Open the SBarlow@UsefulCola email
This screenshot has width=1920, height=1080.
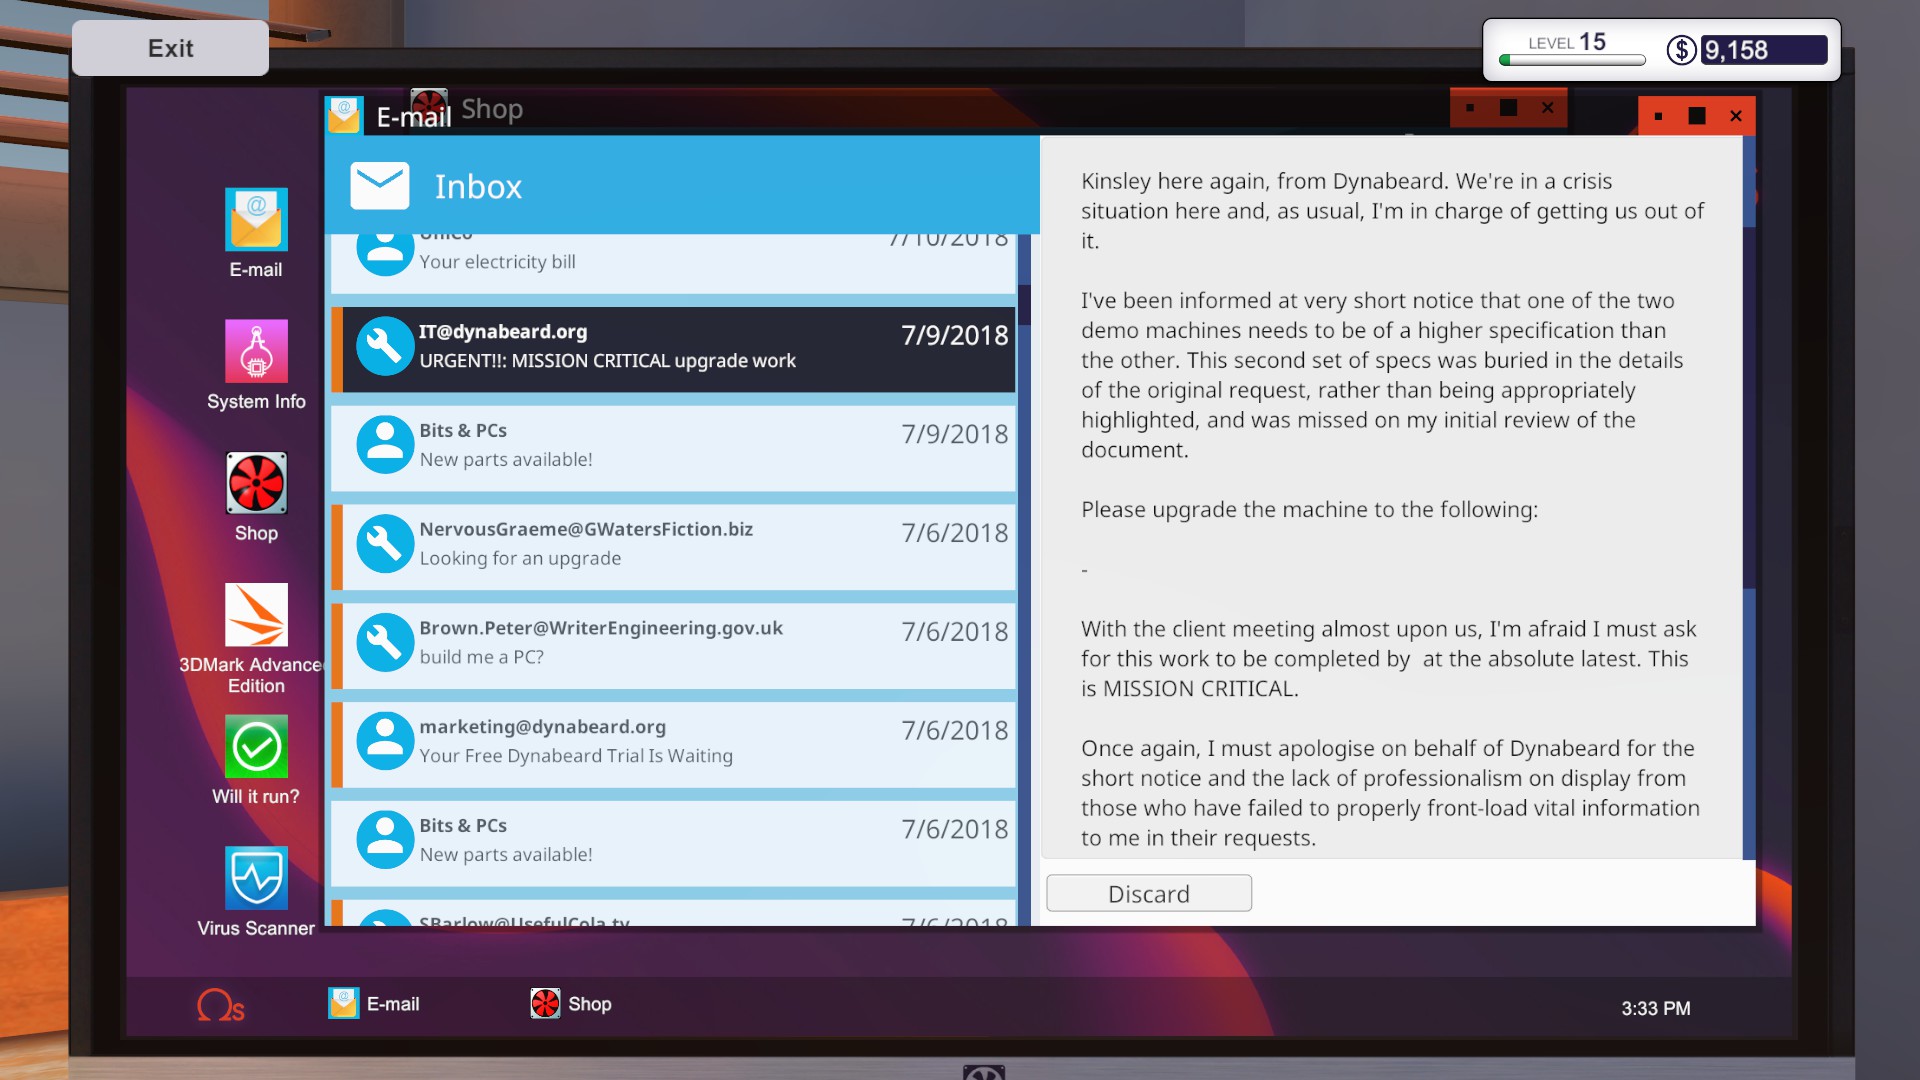673,913
